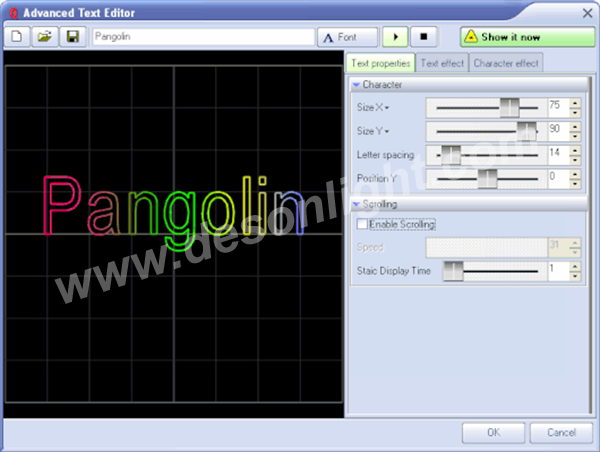600x452 pixels.
Task: Click the Letter spacing value field showing 14
Action: [x=559, y=155]
